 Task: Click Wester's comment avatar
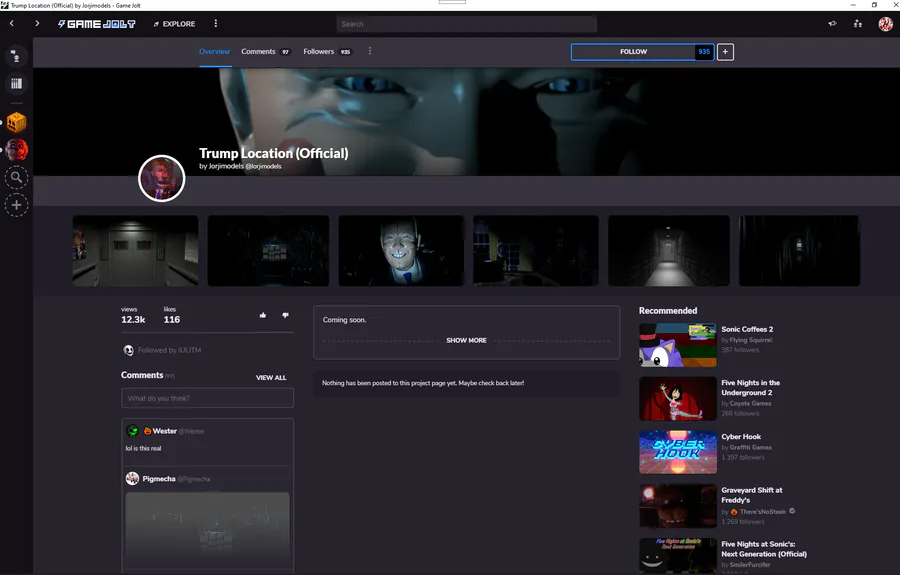[x=133, y=430]
